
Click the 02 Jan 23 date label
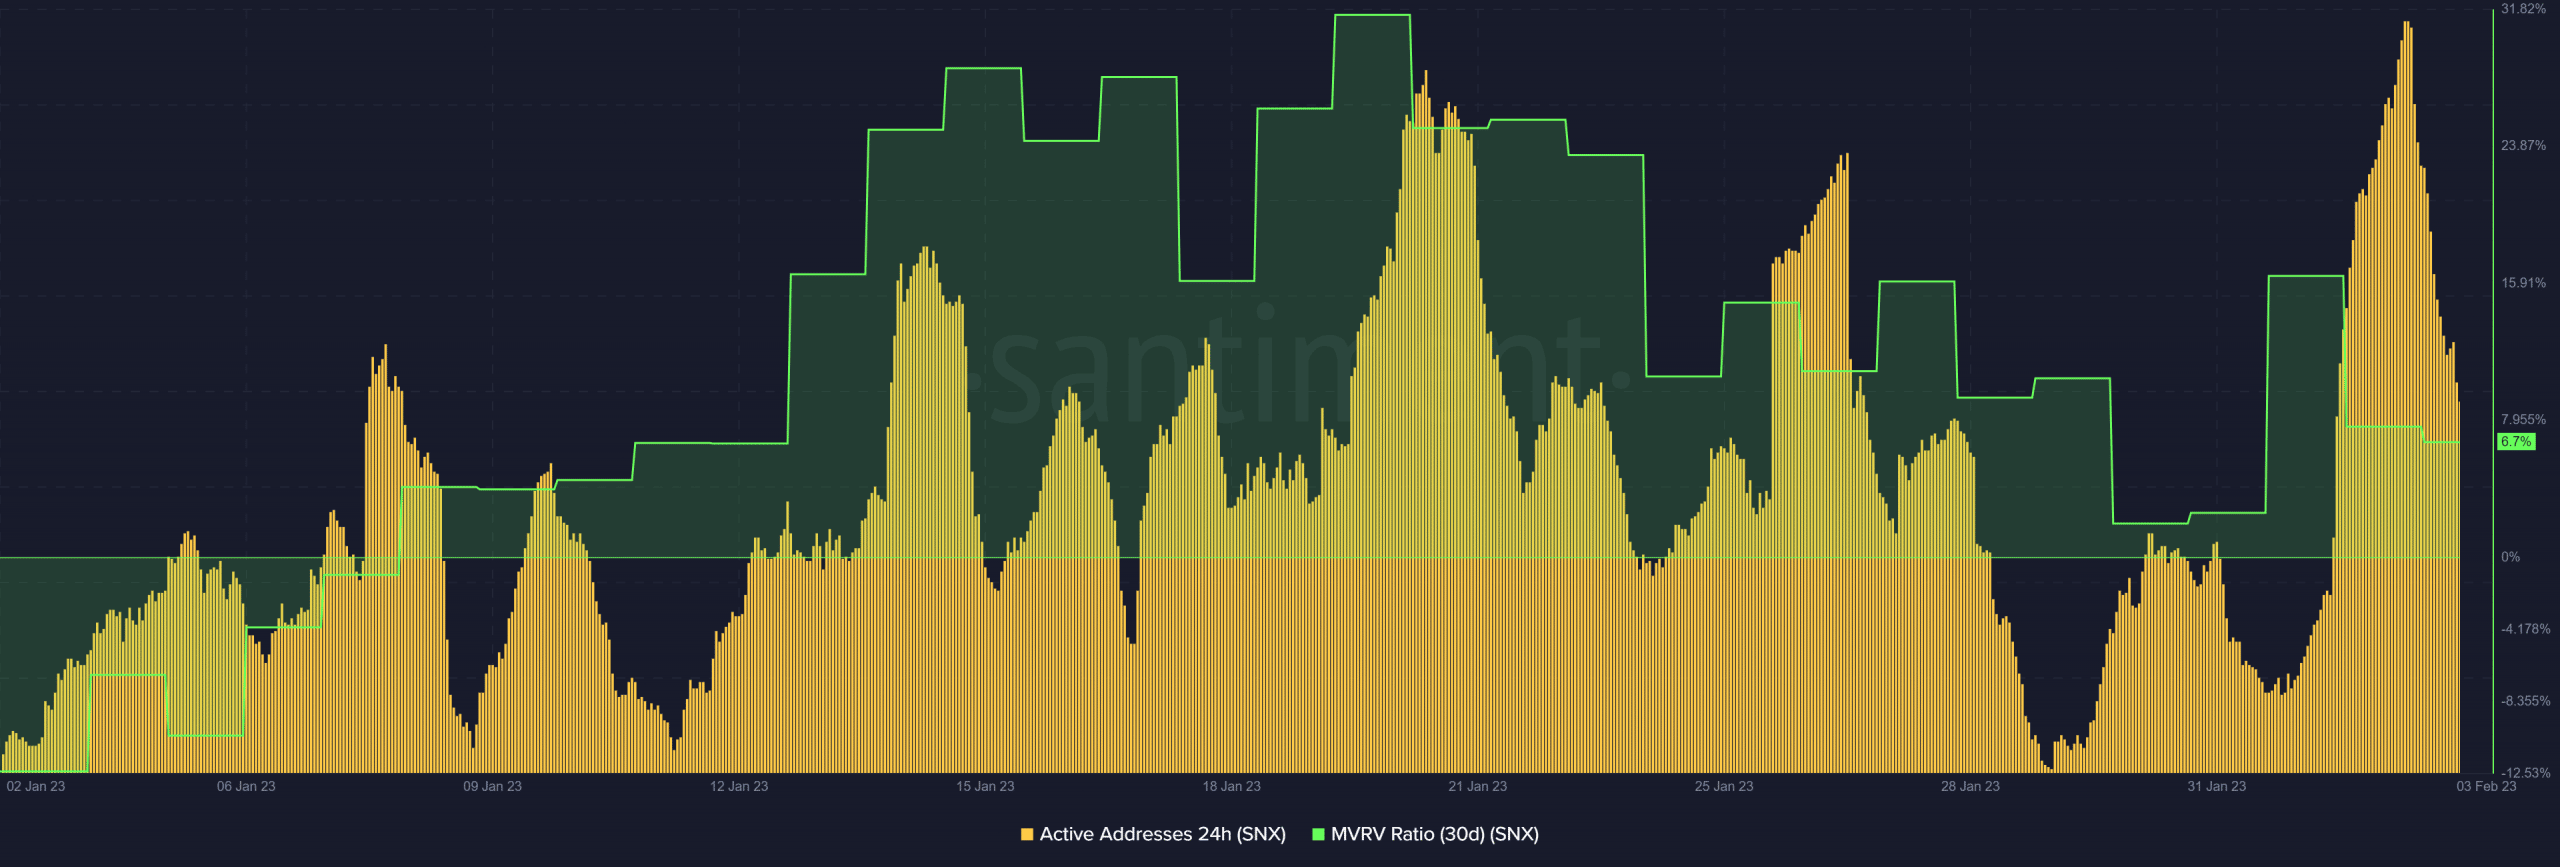[36, 786]
